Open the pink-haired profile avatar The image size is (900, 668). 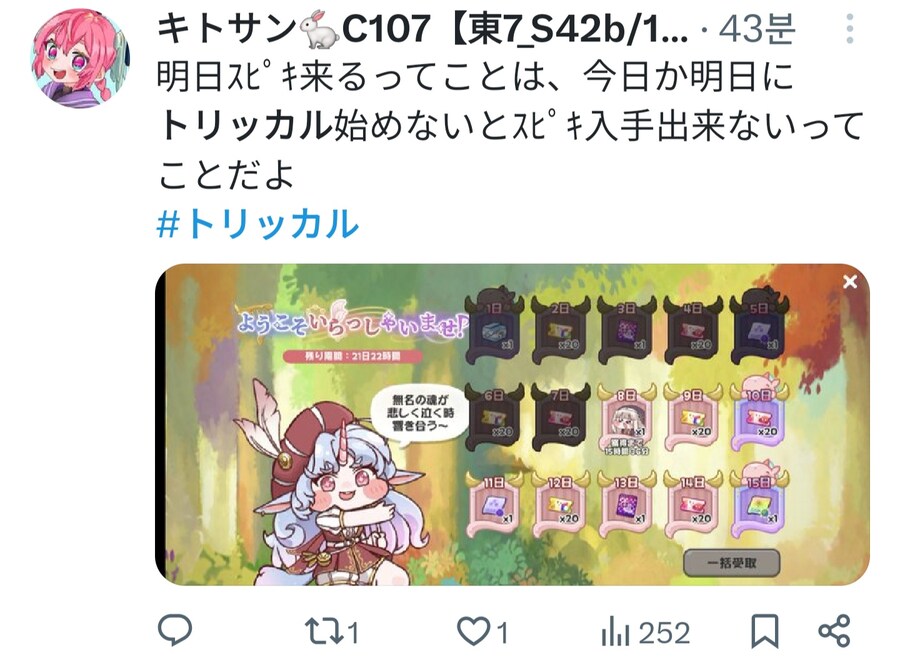pos(80,58)
